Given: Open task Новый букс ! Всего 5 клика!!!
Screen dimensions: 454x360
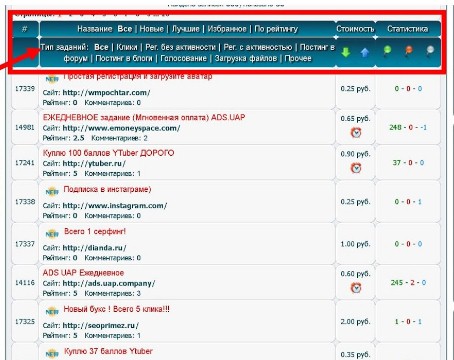Looking at the screenshot, I should point(116,309).
